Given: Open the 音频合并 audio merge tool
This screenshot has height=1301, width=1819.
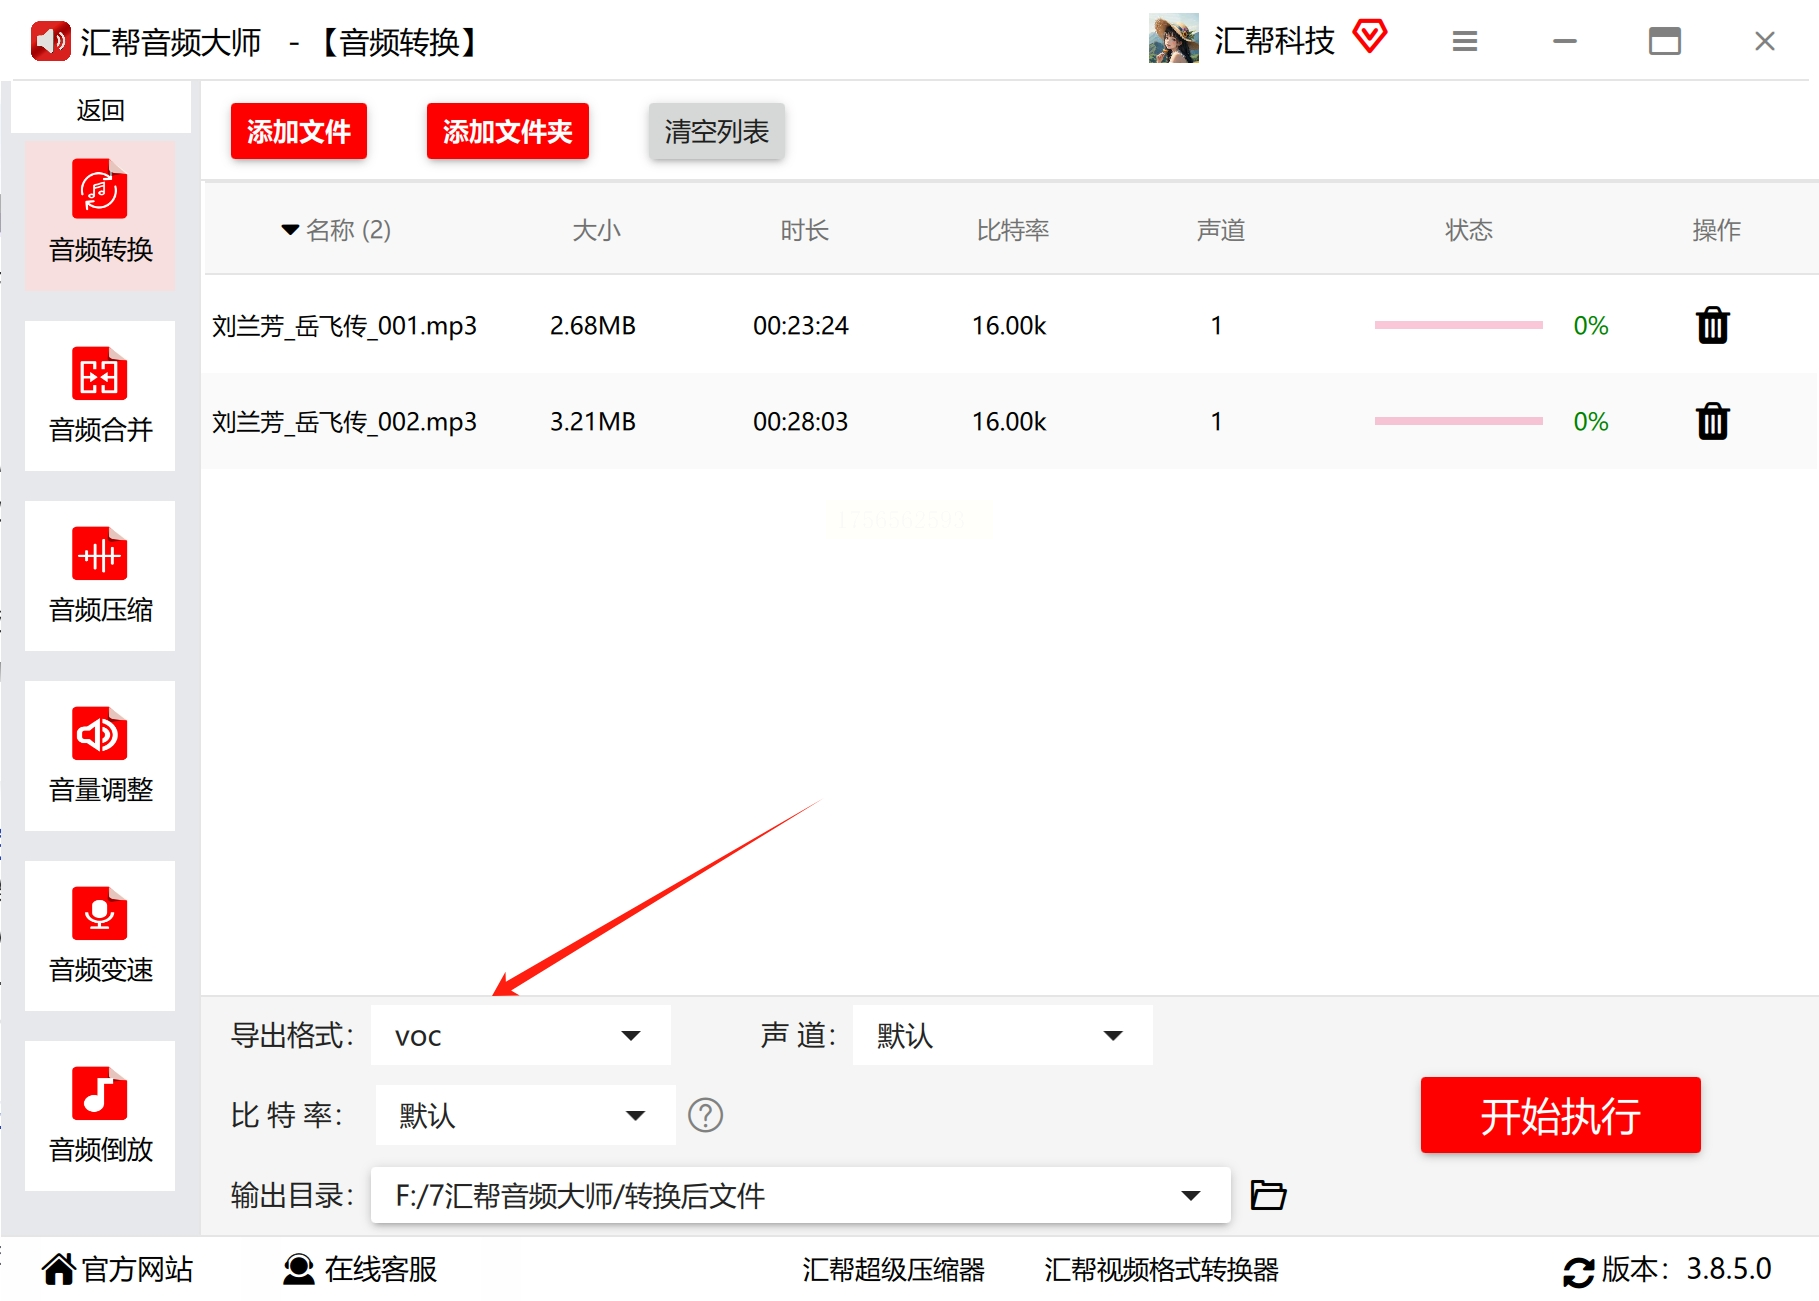Looking at the screenshot, I should [x=100, y=396].
